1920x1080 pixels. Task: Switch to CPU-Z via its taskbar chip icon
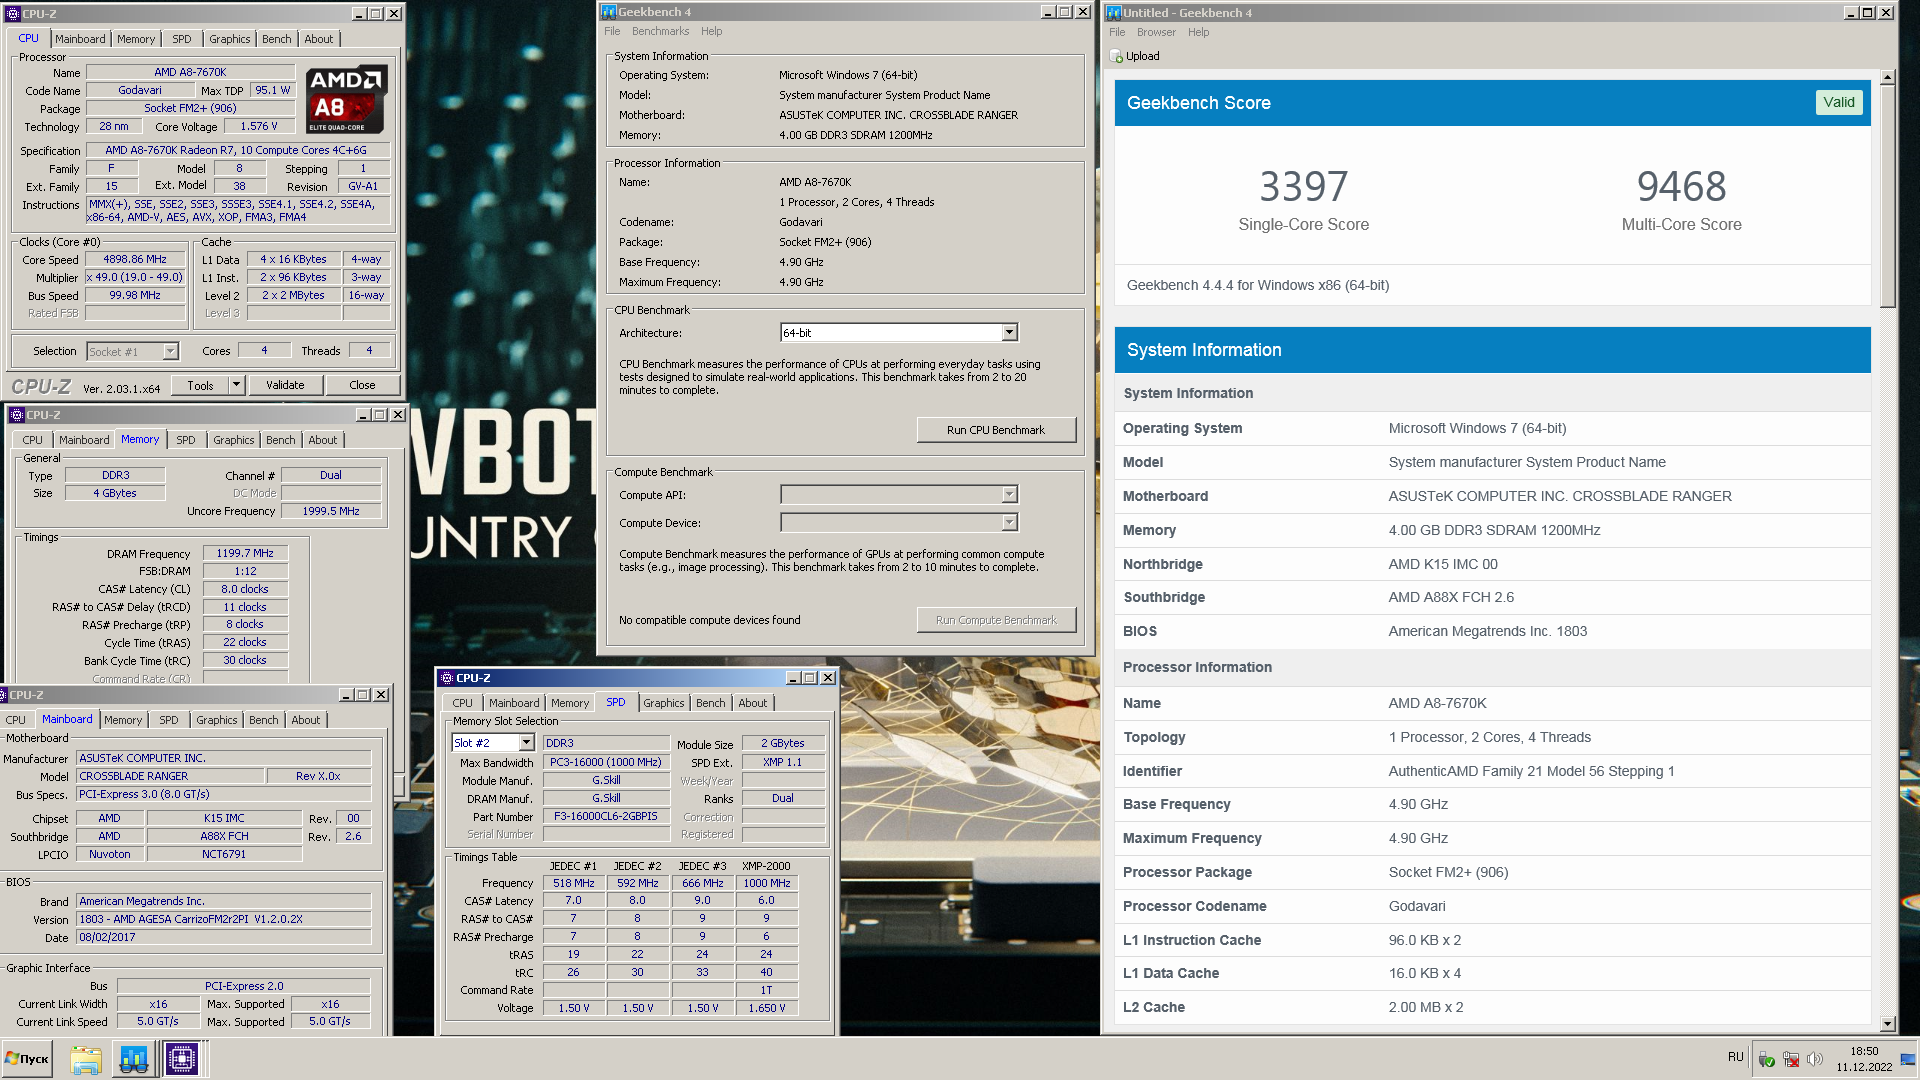182,1059
